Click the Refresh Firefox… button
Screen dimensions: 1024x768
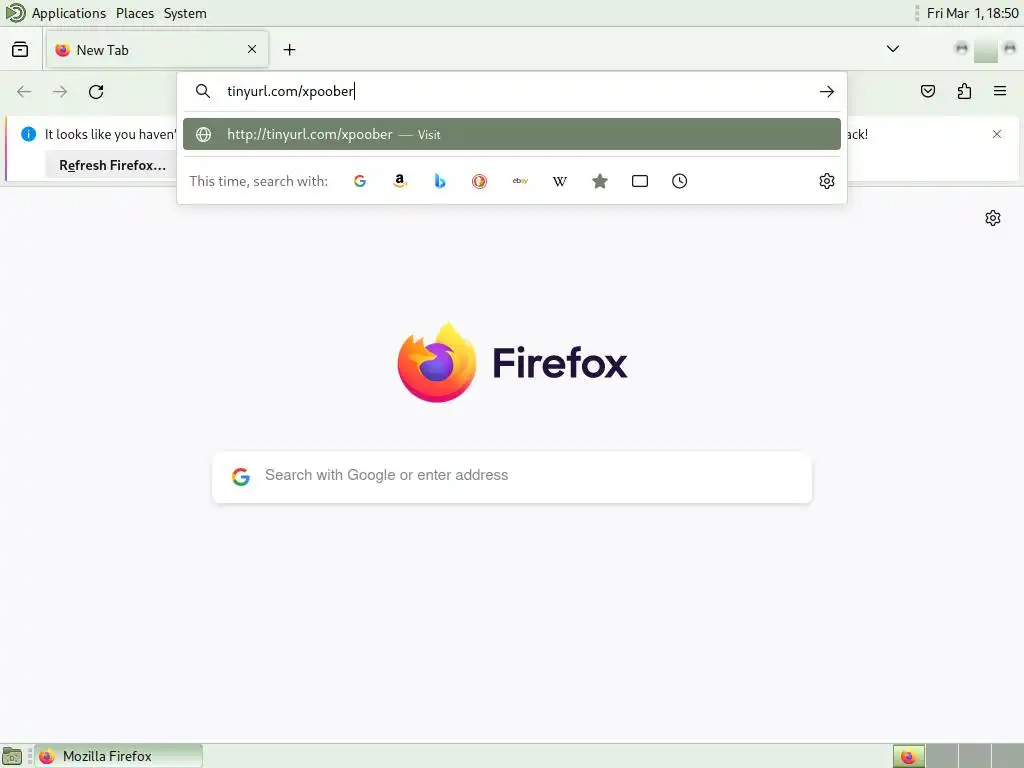[112, 165]
